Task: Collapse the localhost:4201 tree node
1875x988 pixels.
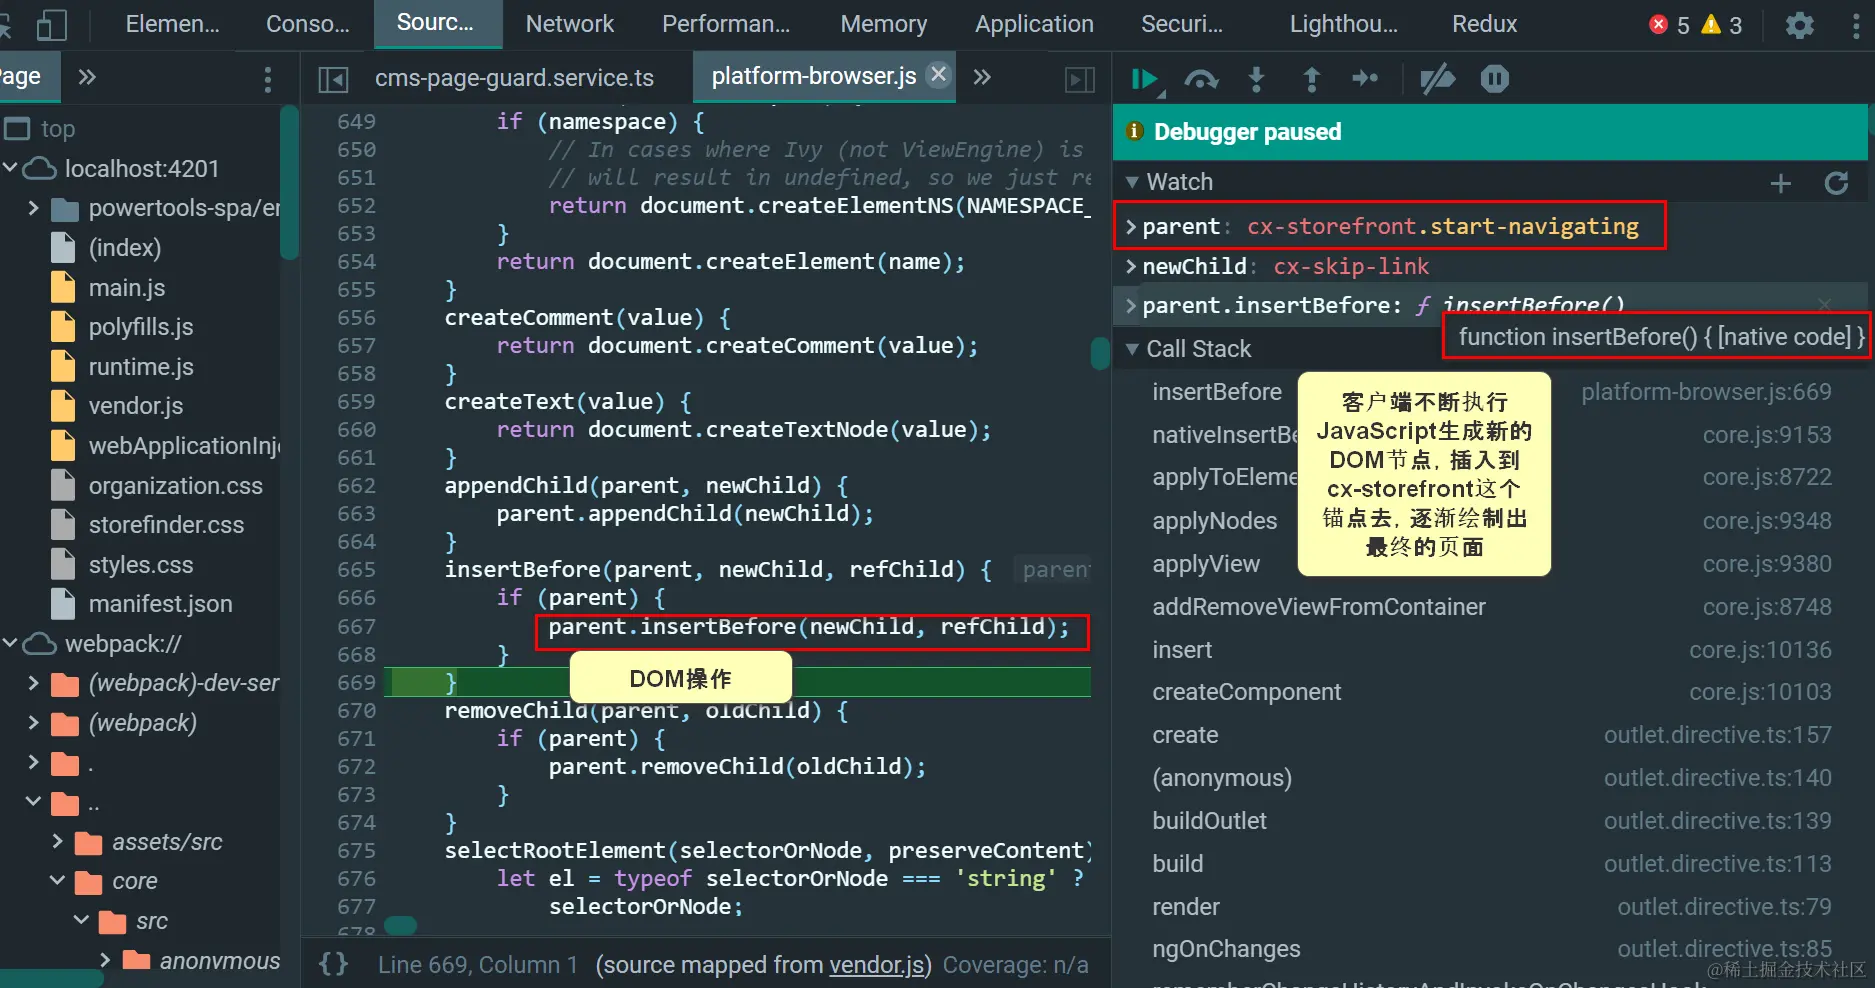Action: (x=10, y=168)
